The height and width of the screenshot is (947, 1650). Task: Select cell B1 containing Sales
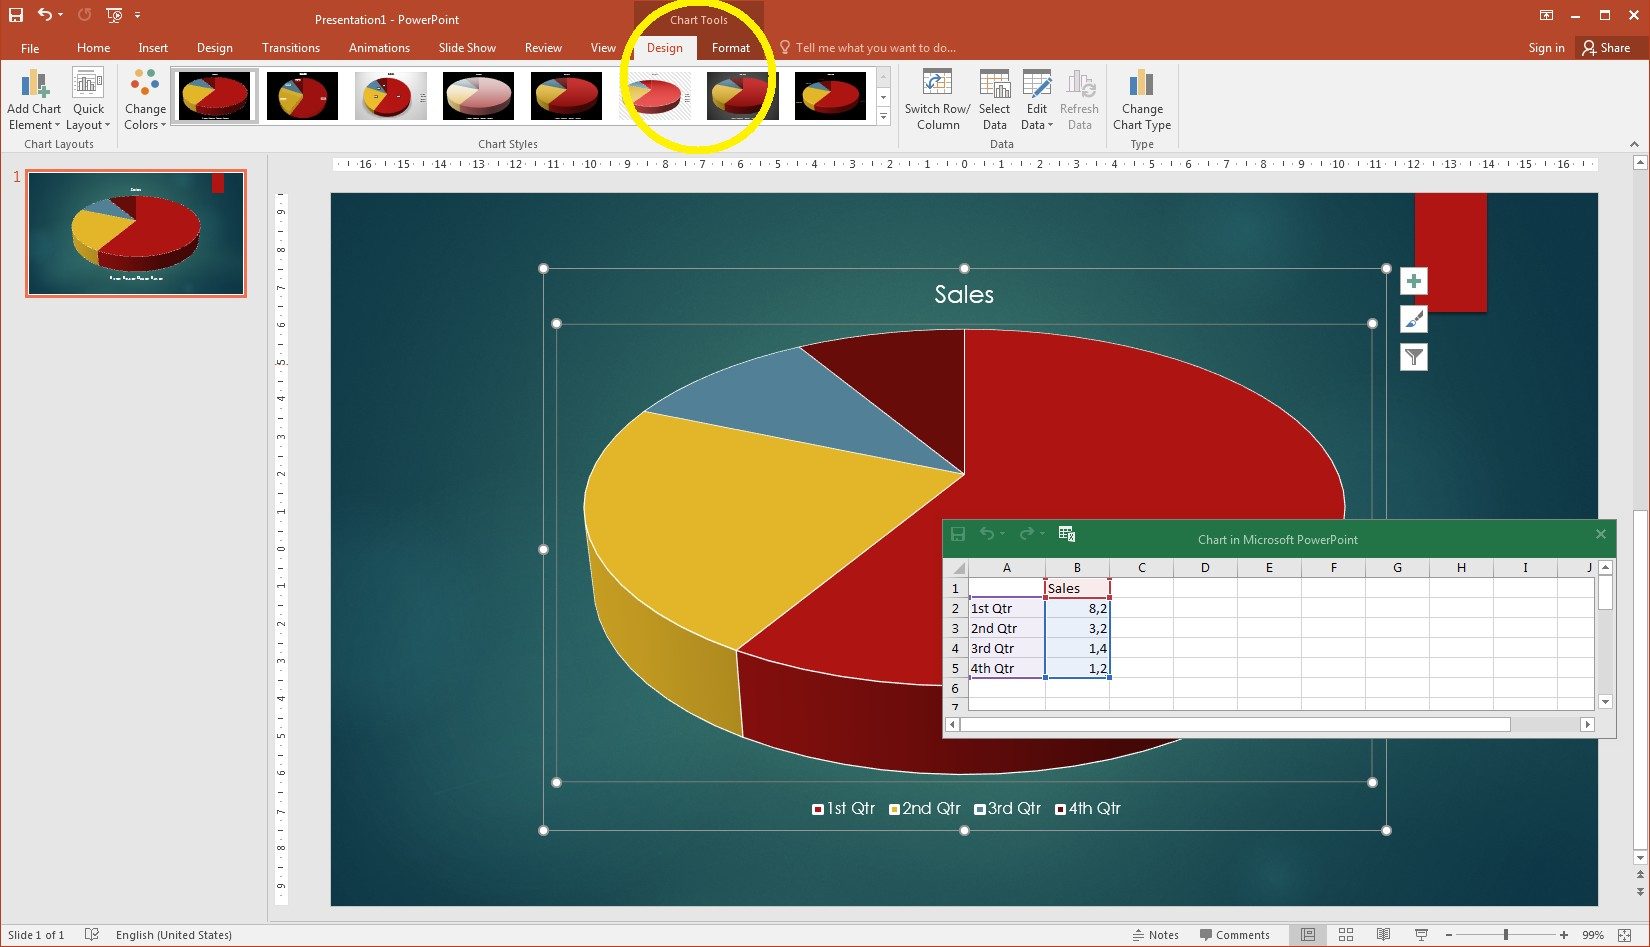[1077, 588]
